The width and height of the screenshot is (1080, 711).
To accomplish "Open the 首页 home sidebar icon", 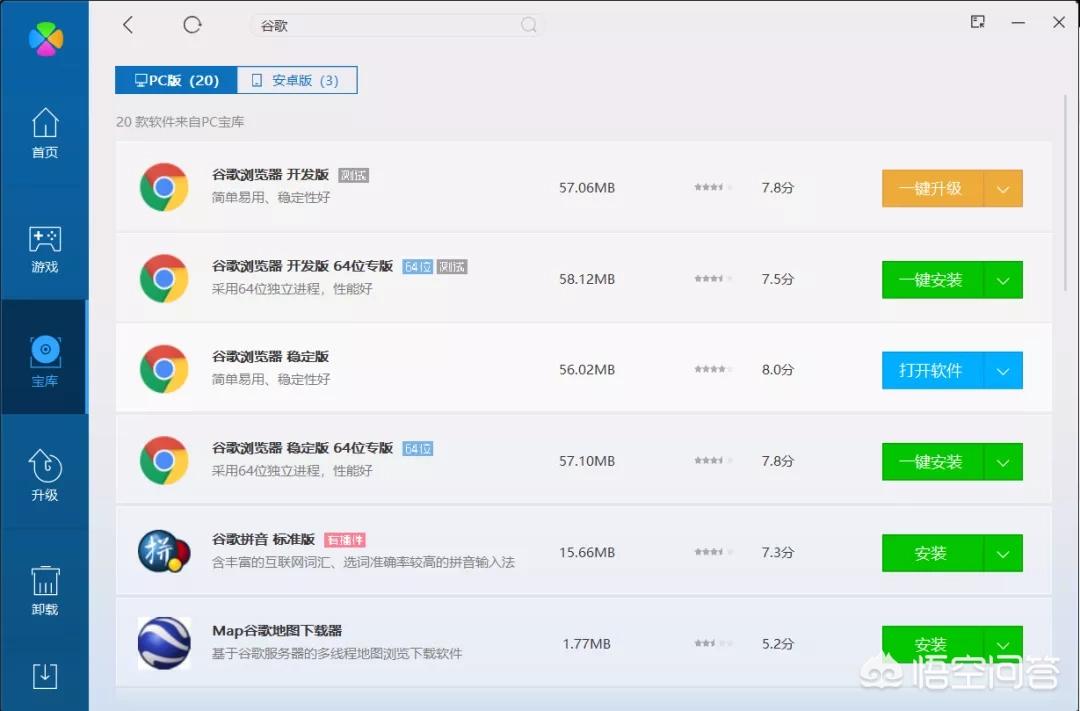I will pyautogui.click(x=45, y=134).
